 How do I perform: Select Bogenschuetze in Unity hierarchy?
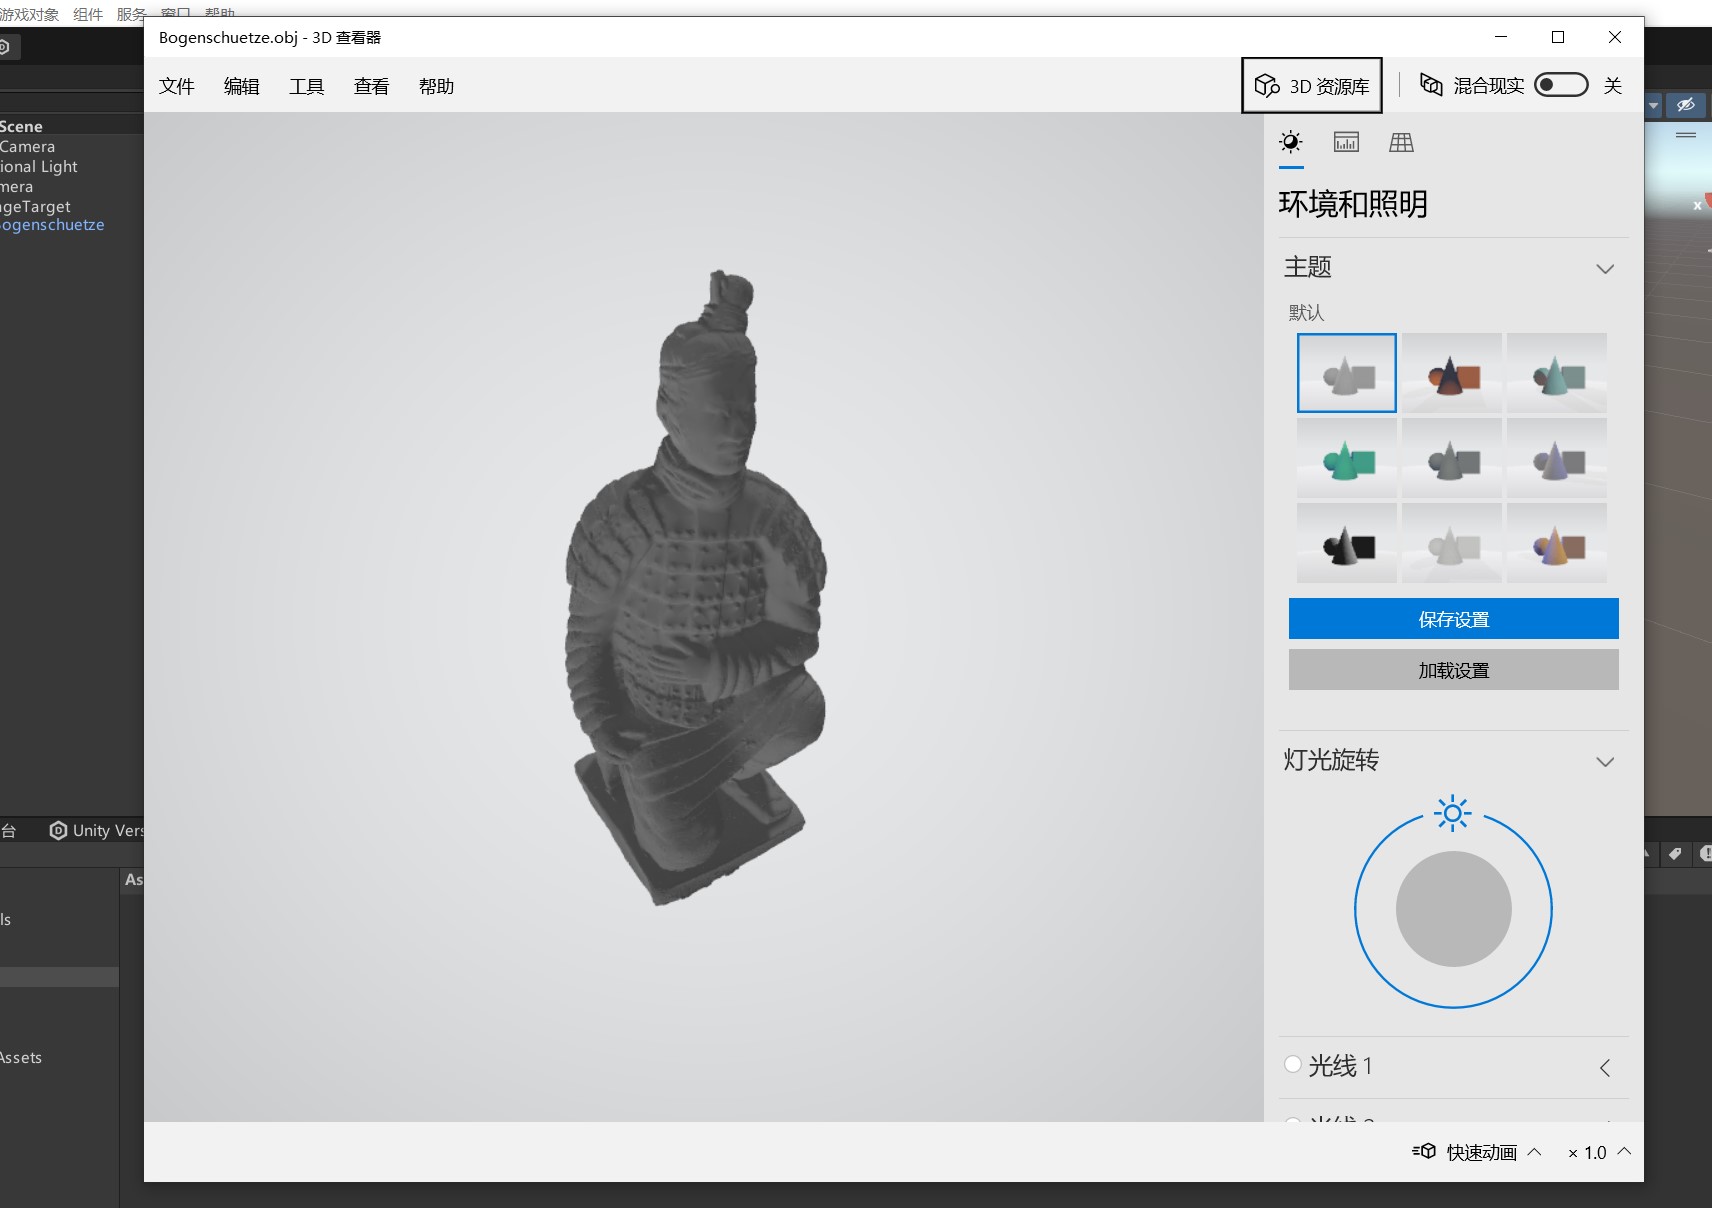(x=52, y=225)
